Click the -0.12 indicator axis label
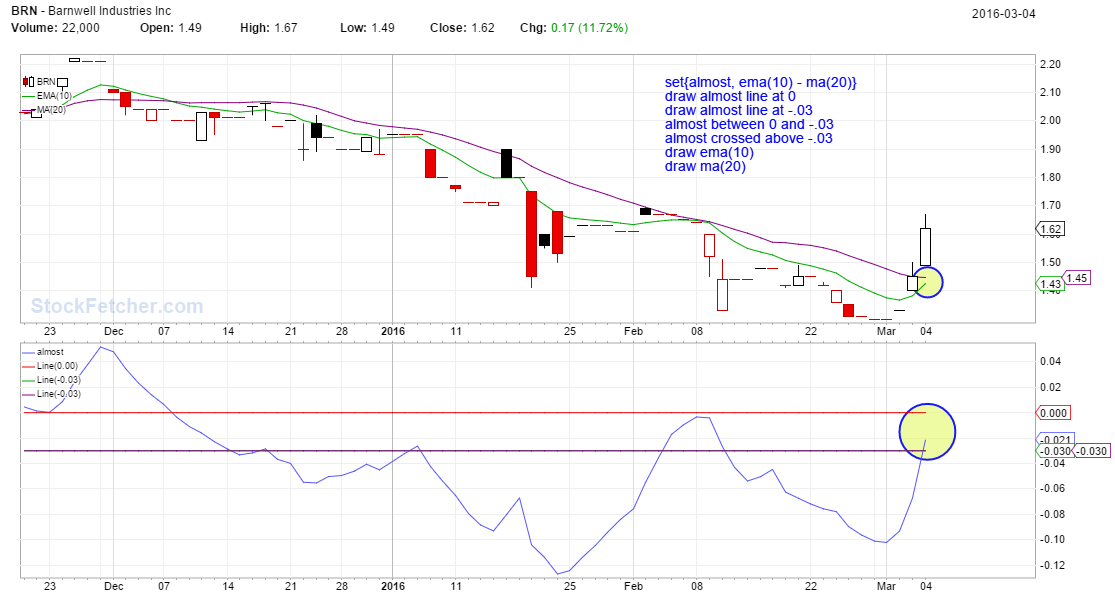This screenshot has height=593, width=1115. (x=1052, y=565)
